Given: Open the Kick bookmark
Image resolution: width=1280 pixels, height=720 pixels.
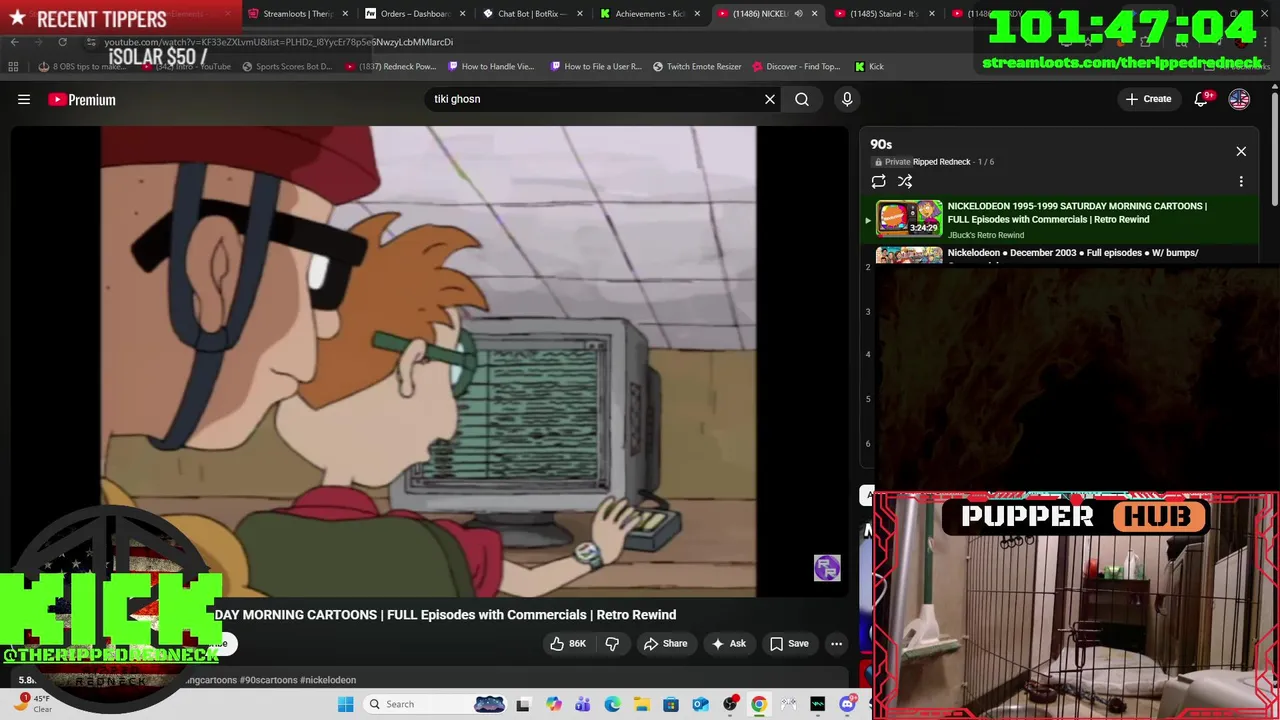Looking at the screenshot, I should point(869,67).
